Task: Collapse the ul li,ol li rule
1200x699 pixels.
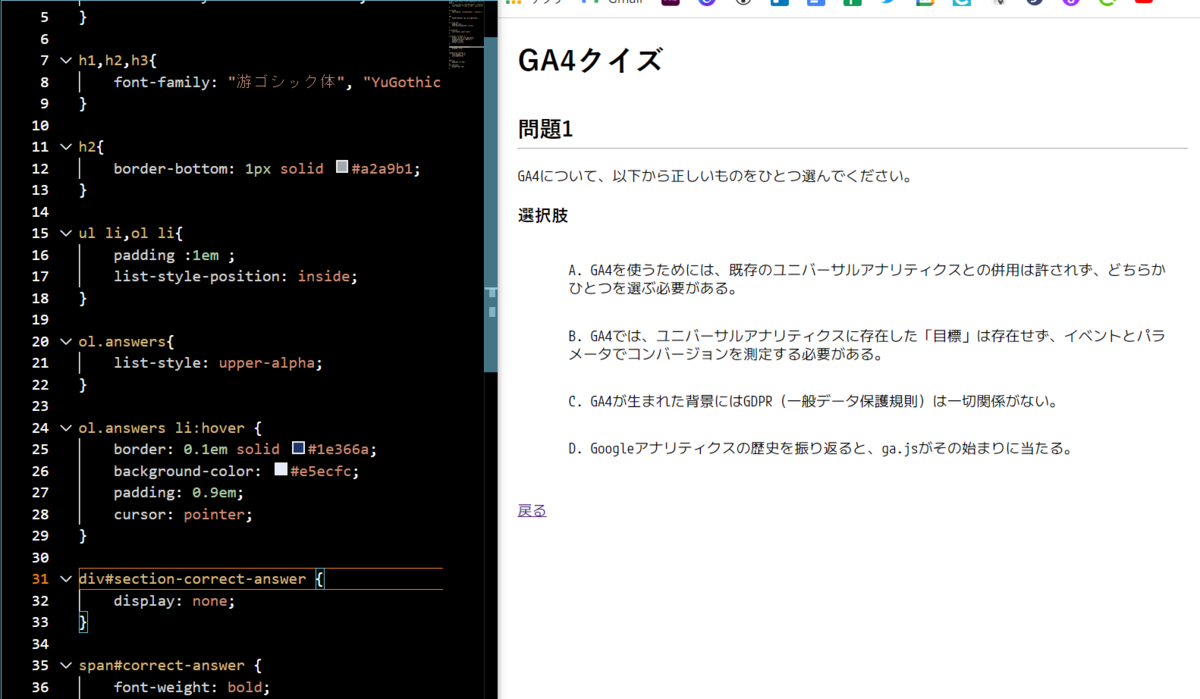Action: (66, 233)
